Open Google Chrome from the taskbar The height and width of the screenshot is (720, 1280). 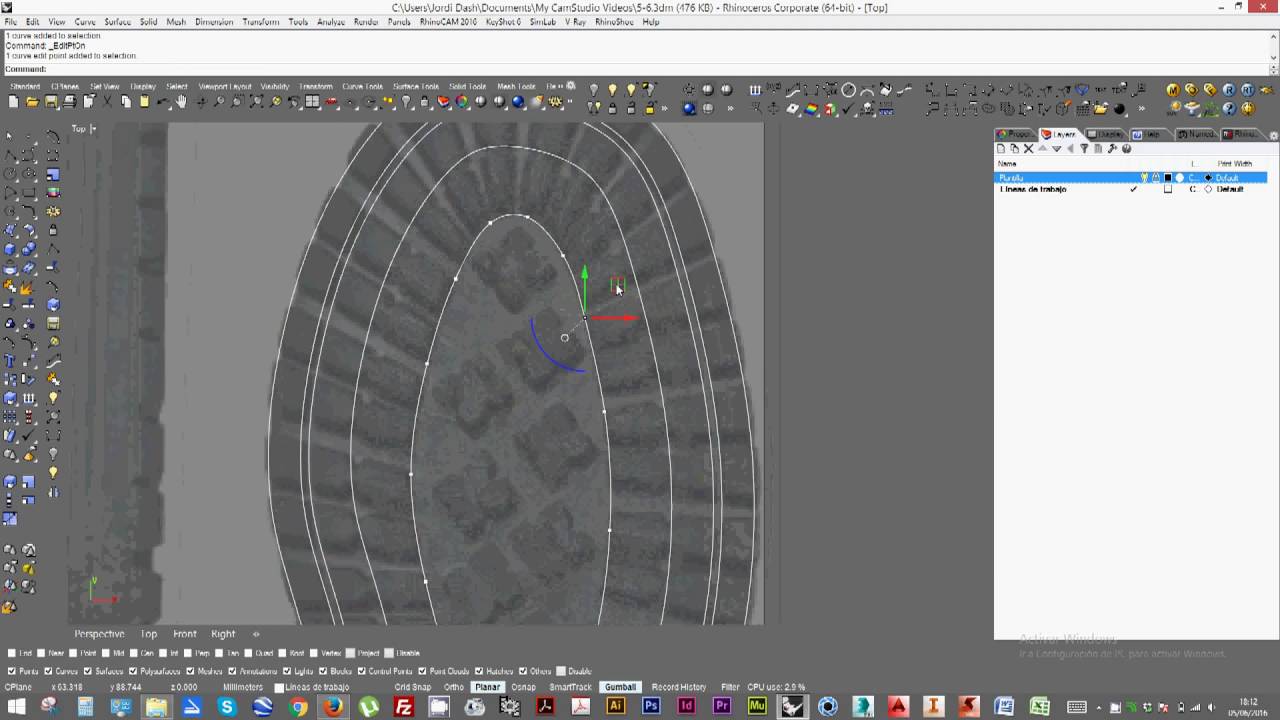click(299, 707)
